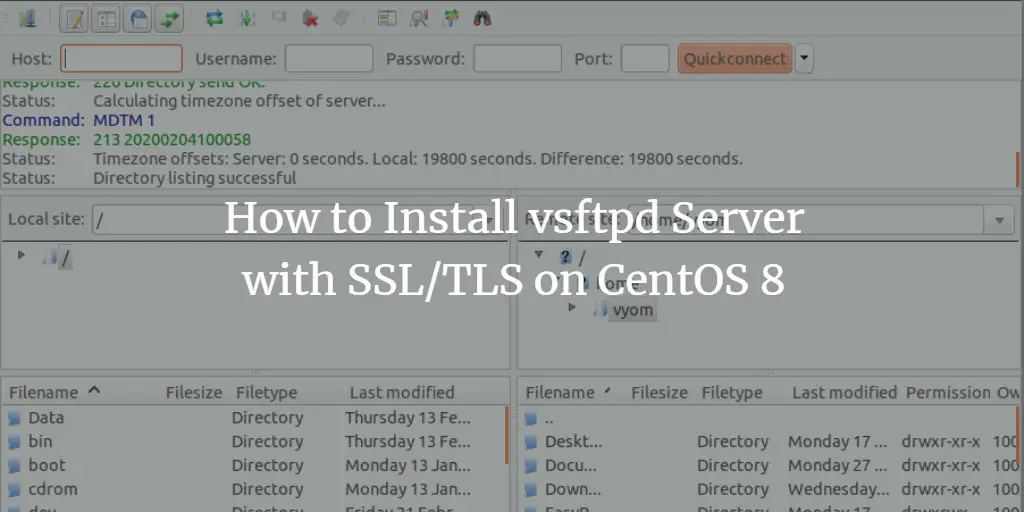Toggle processing of the transfer queue
Screen dimensions: 1024x512
click(247, 19)
